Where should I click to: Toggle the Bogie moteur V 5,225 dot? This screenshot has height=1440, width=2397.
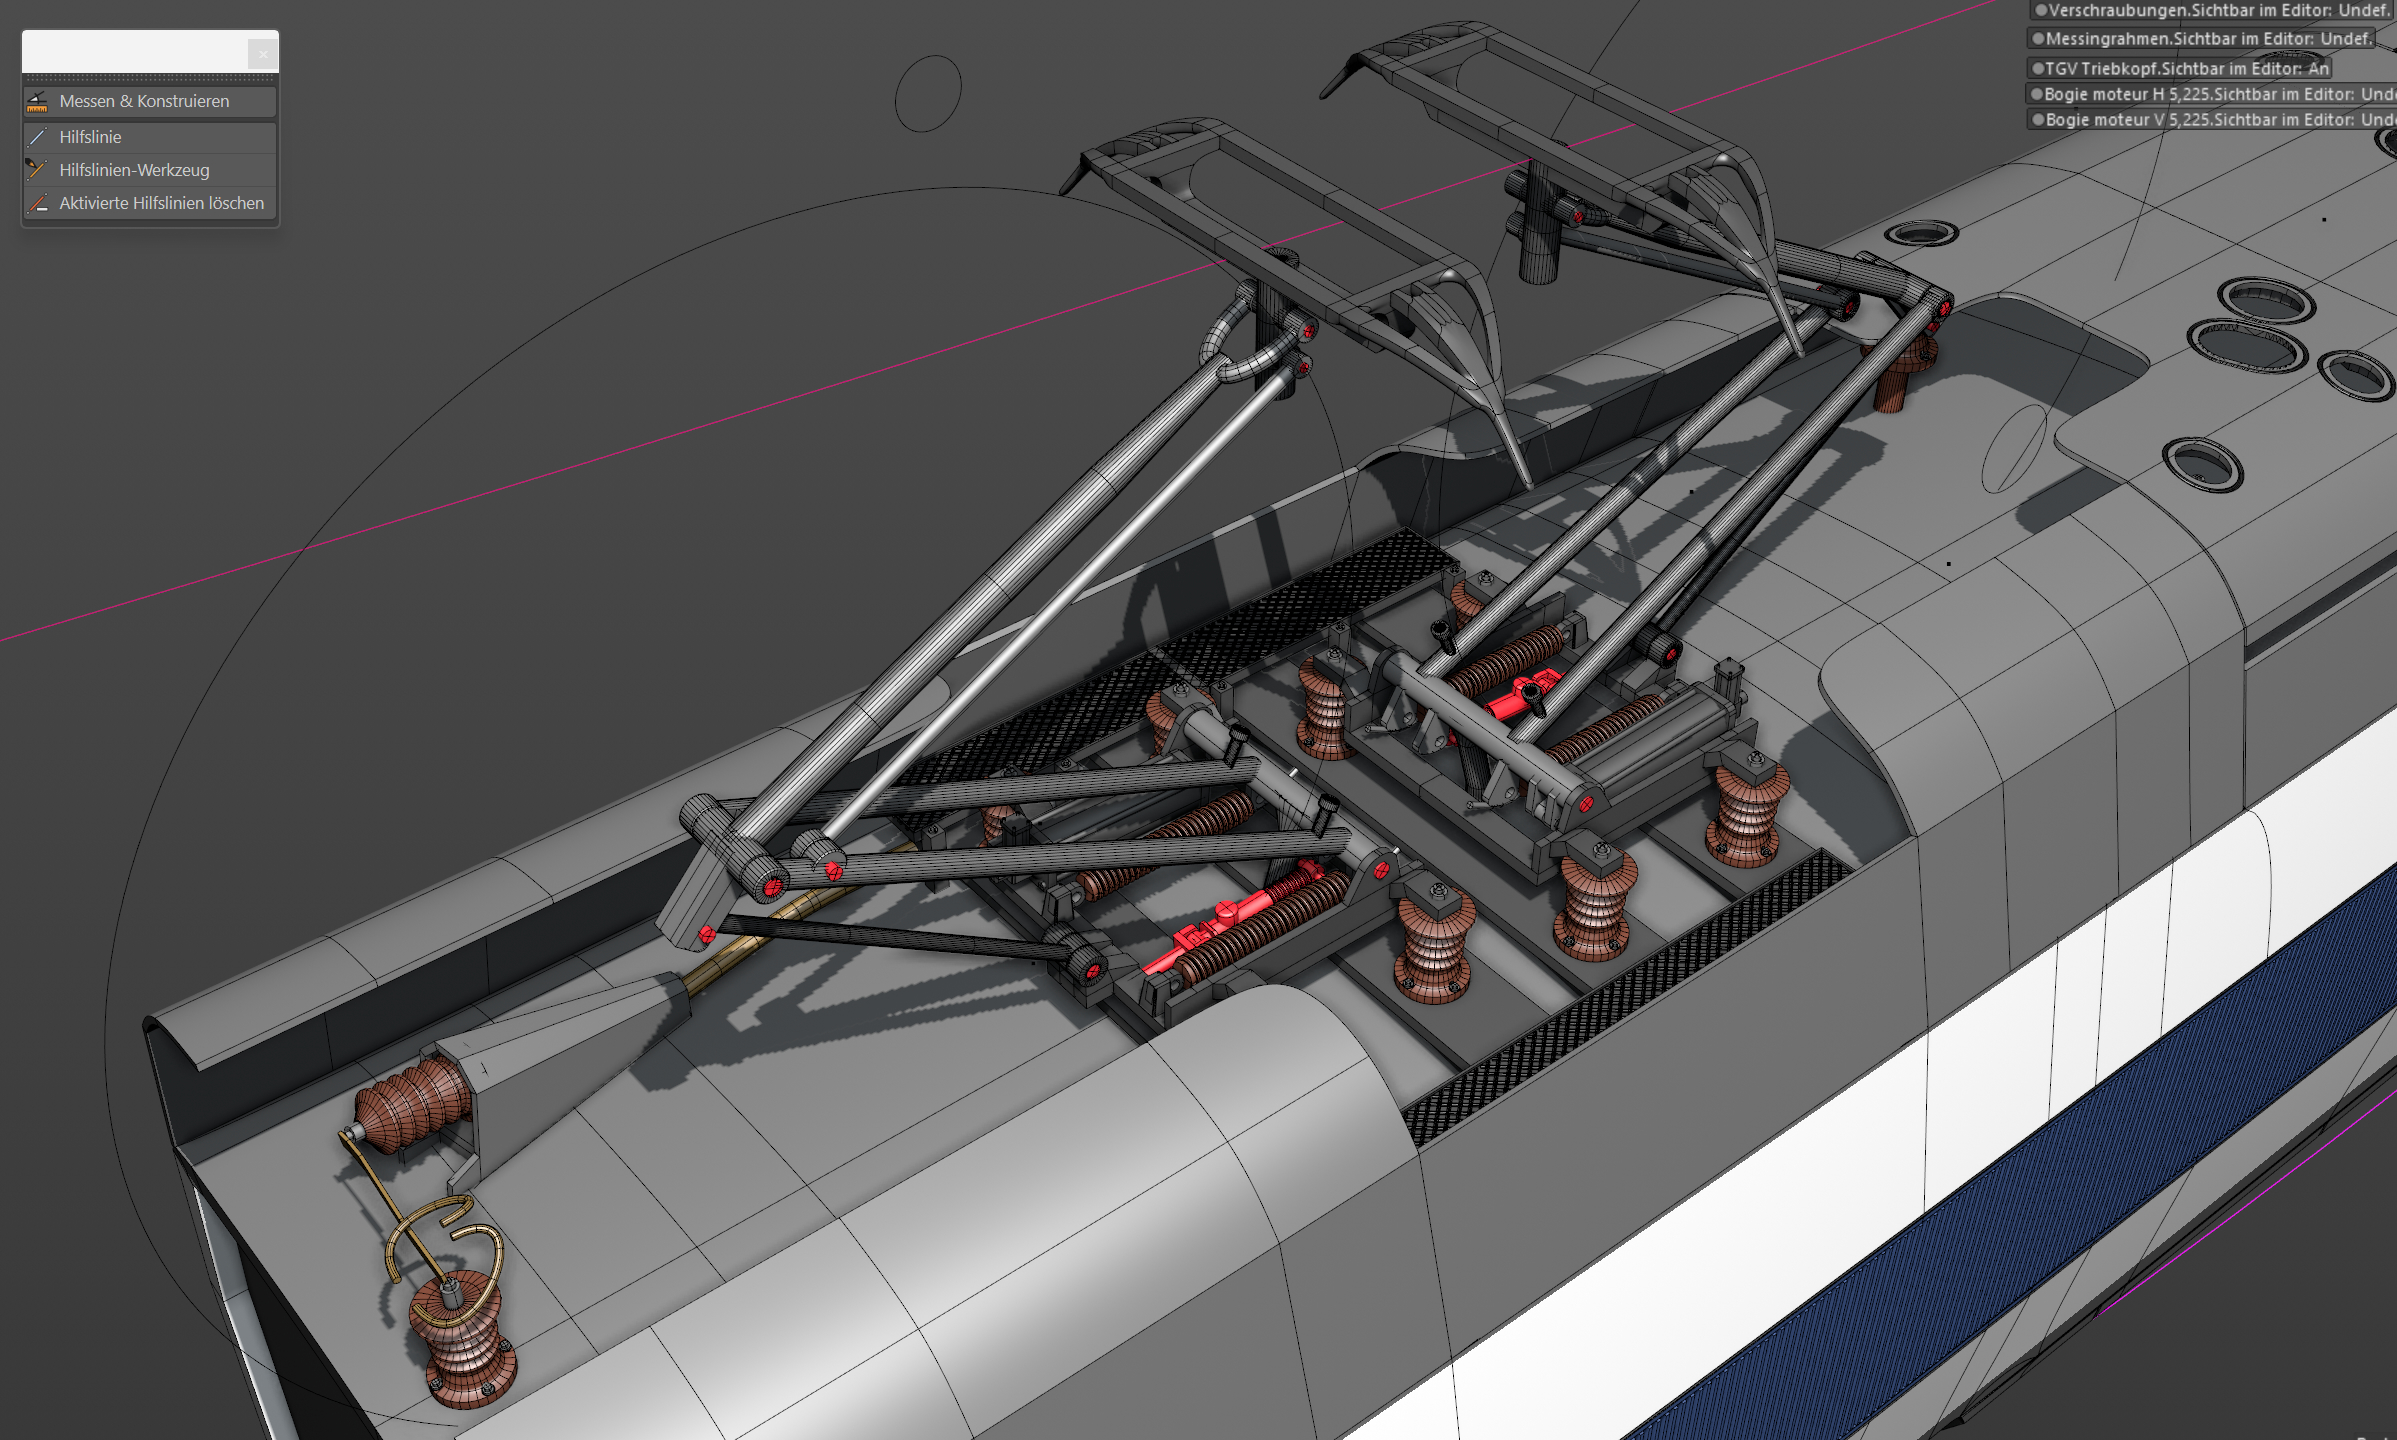(x=2037, y=120)
